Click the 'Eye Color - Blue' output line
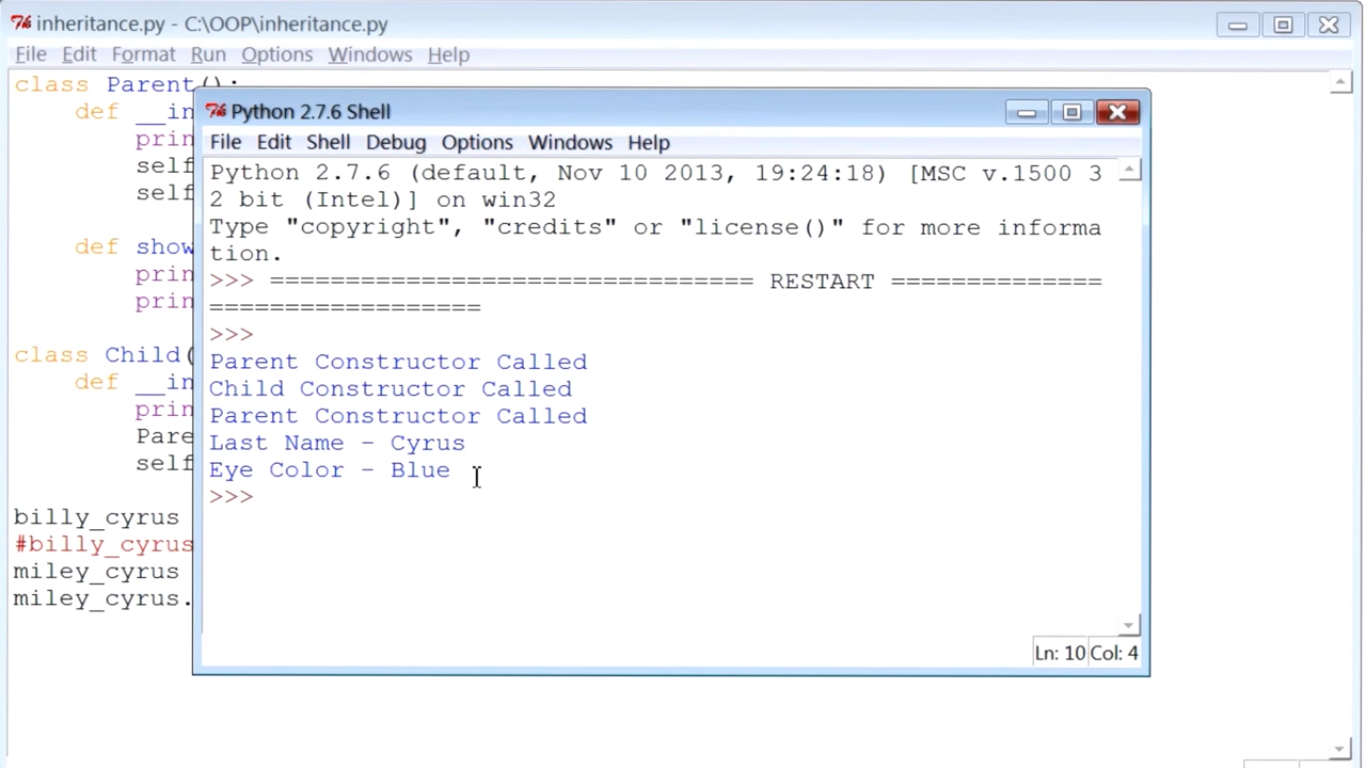Image resolution: width=1366 pixels, height=768 pixels. click(329, 470)
